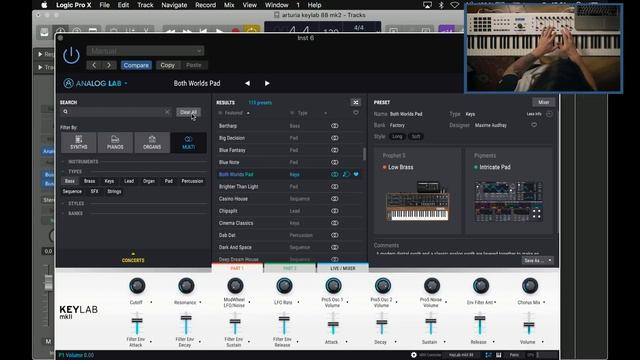640x360 pixels.
Task: Toggle the Lead type filter
Action: coord(129,181)
